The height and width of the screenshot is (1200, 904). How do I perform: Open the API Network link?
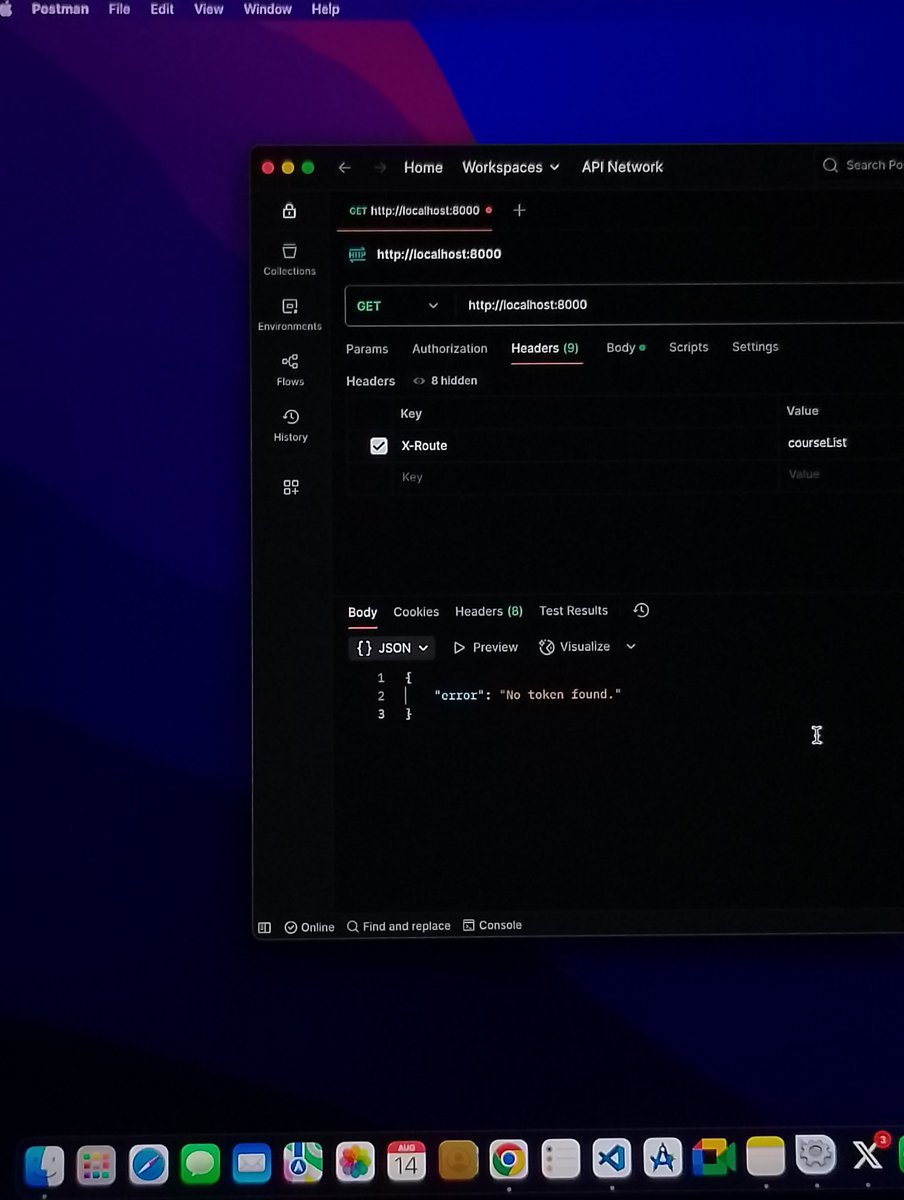(622, 167)
